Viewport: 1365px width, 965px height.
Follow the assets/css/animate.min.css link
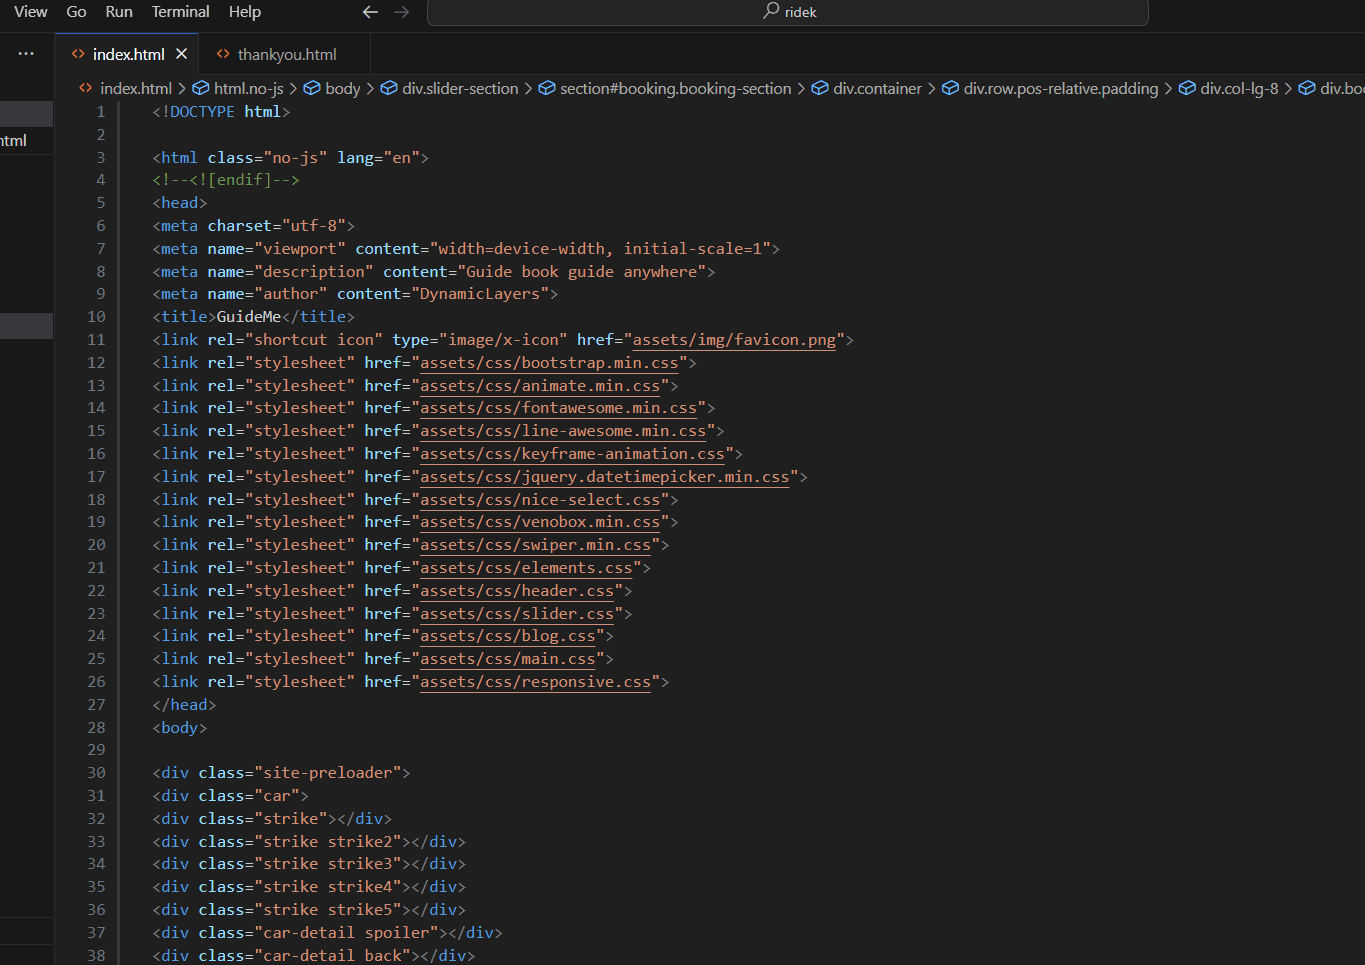tap(540, 386)
